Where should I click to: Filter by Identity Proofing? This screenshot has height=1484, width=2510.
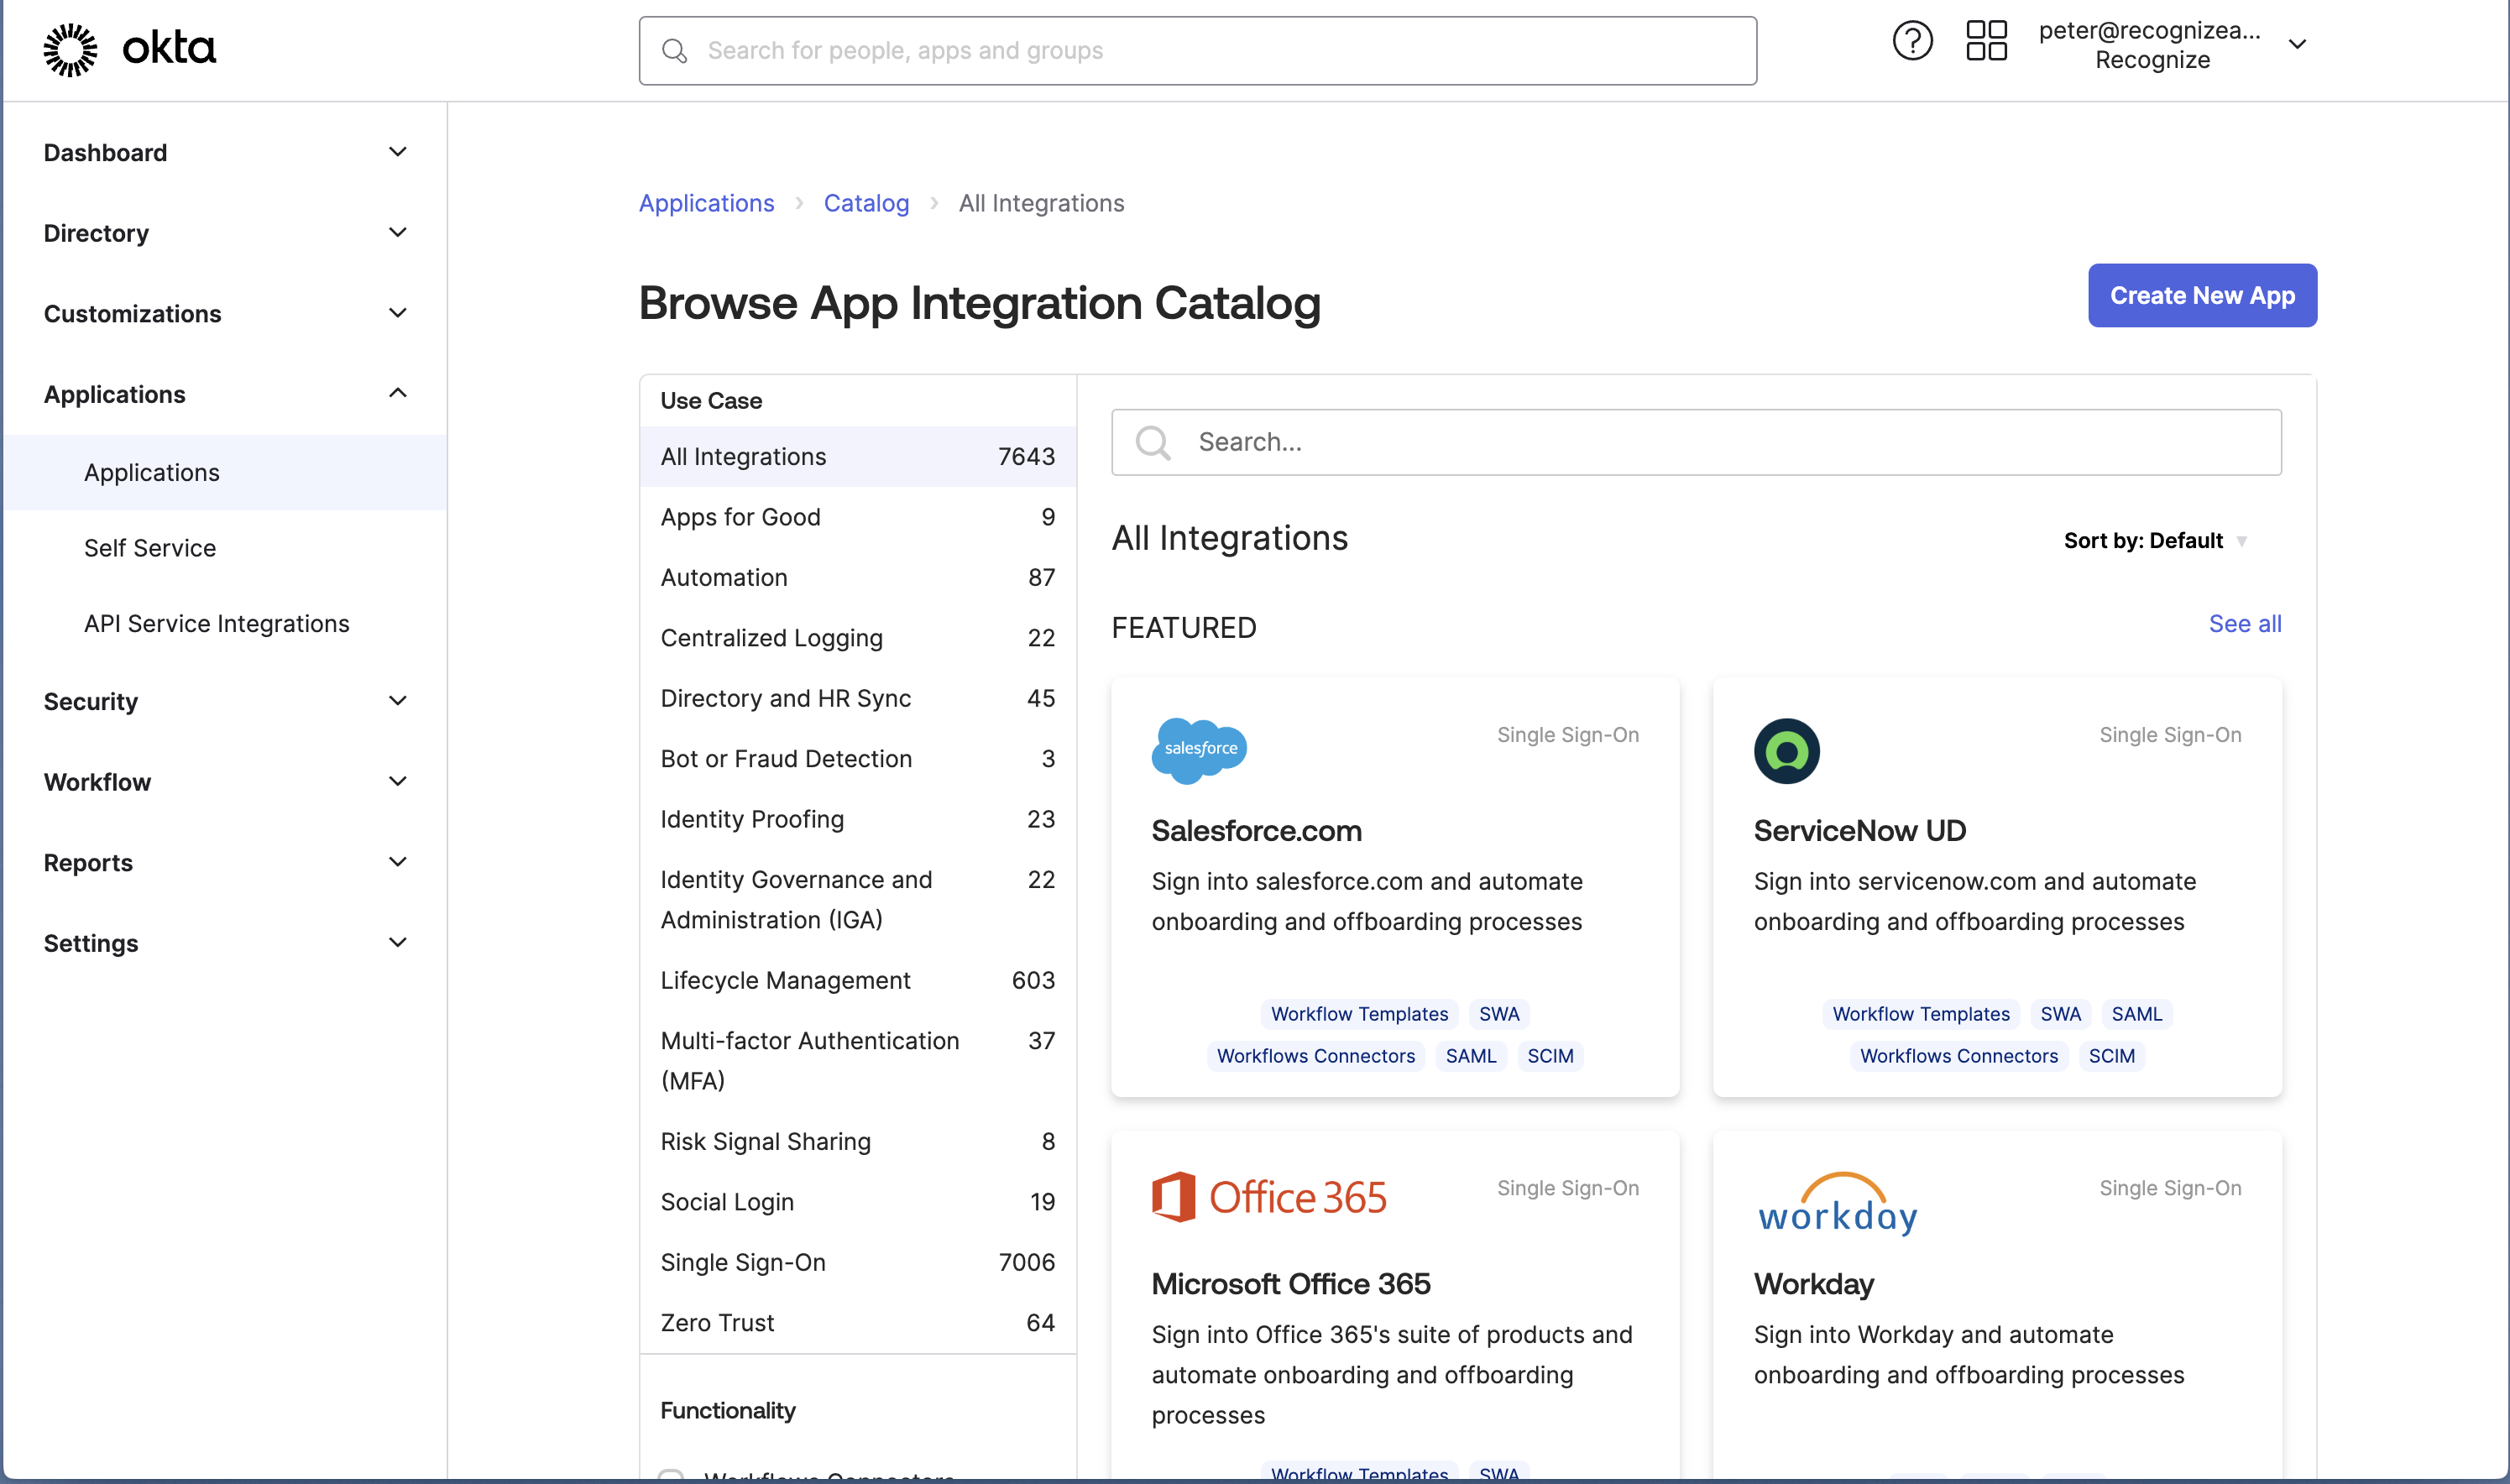click(x=857, y=819)
